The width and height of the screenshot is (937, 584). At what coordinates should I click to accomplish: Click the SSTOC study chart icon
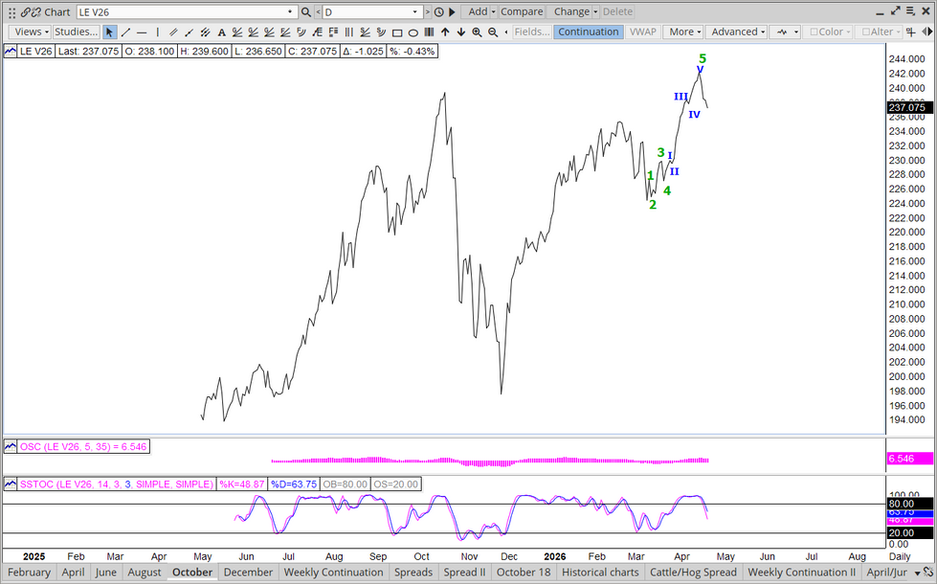[11, 484]
